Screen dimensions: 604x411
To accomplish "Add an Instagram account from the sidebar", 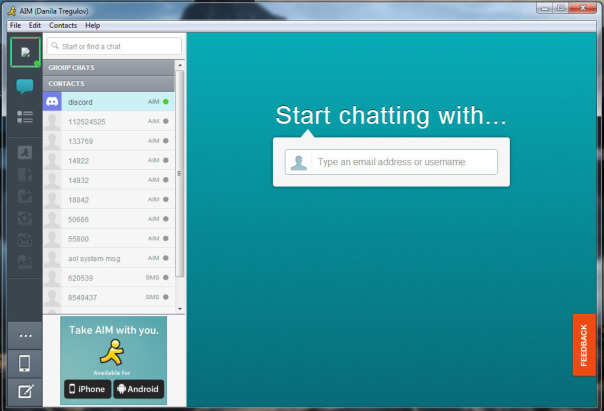I will click(25, 218).
